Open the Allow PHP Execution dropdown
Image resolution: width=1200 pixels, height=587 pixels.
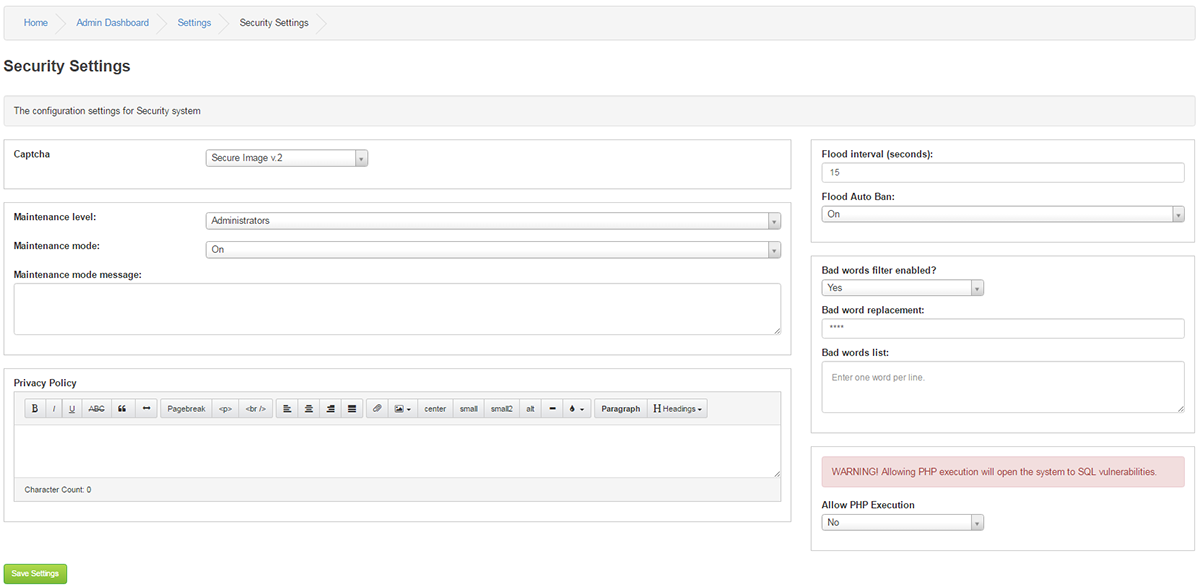click(903, 522)
